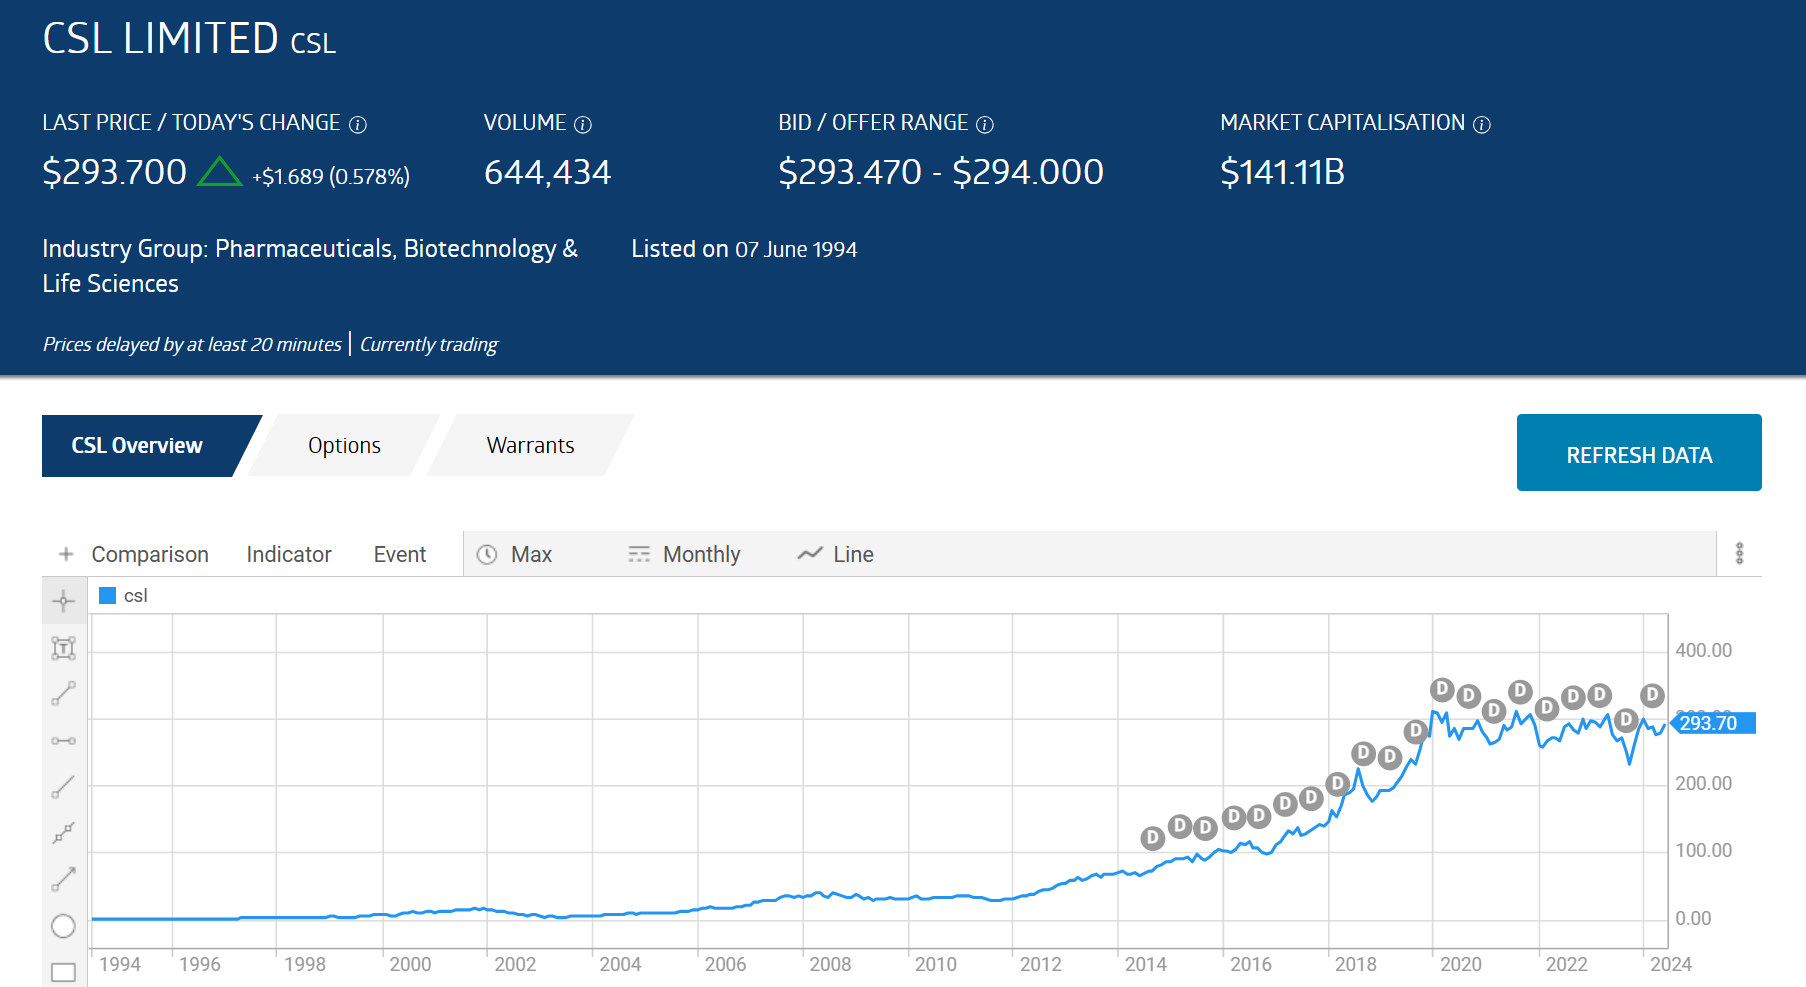Click the 'Currently trading' status text
The image size is (1806, 987).
pos(428,344)
